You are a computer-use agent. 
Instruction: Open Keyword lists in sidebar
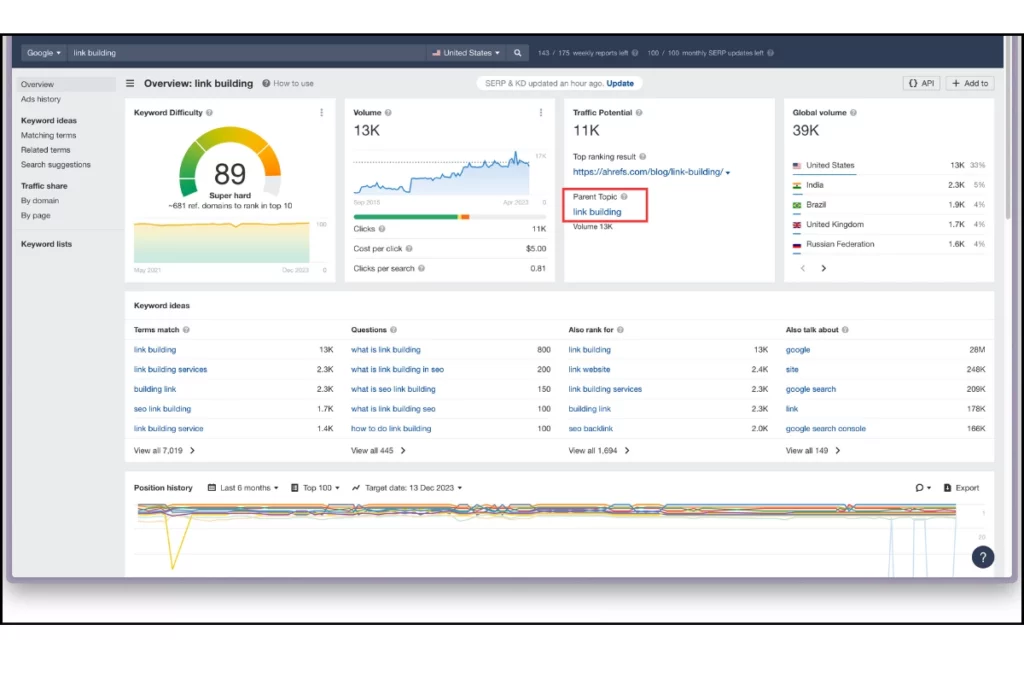46,244
